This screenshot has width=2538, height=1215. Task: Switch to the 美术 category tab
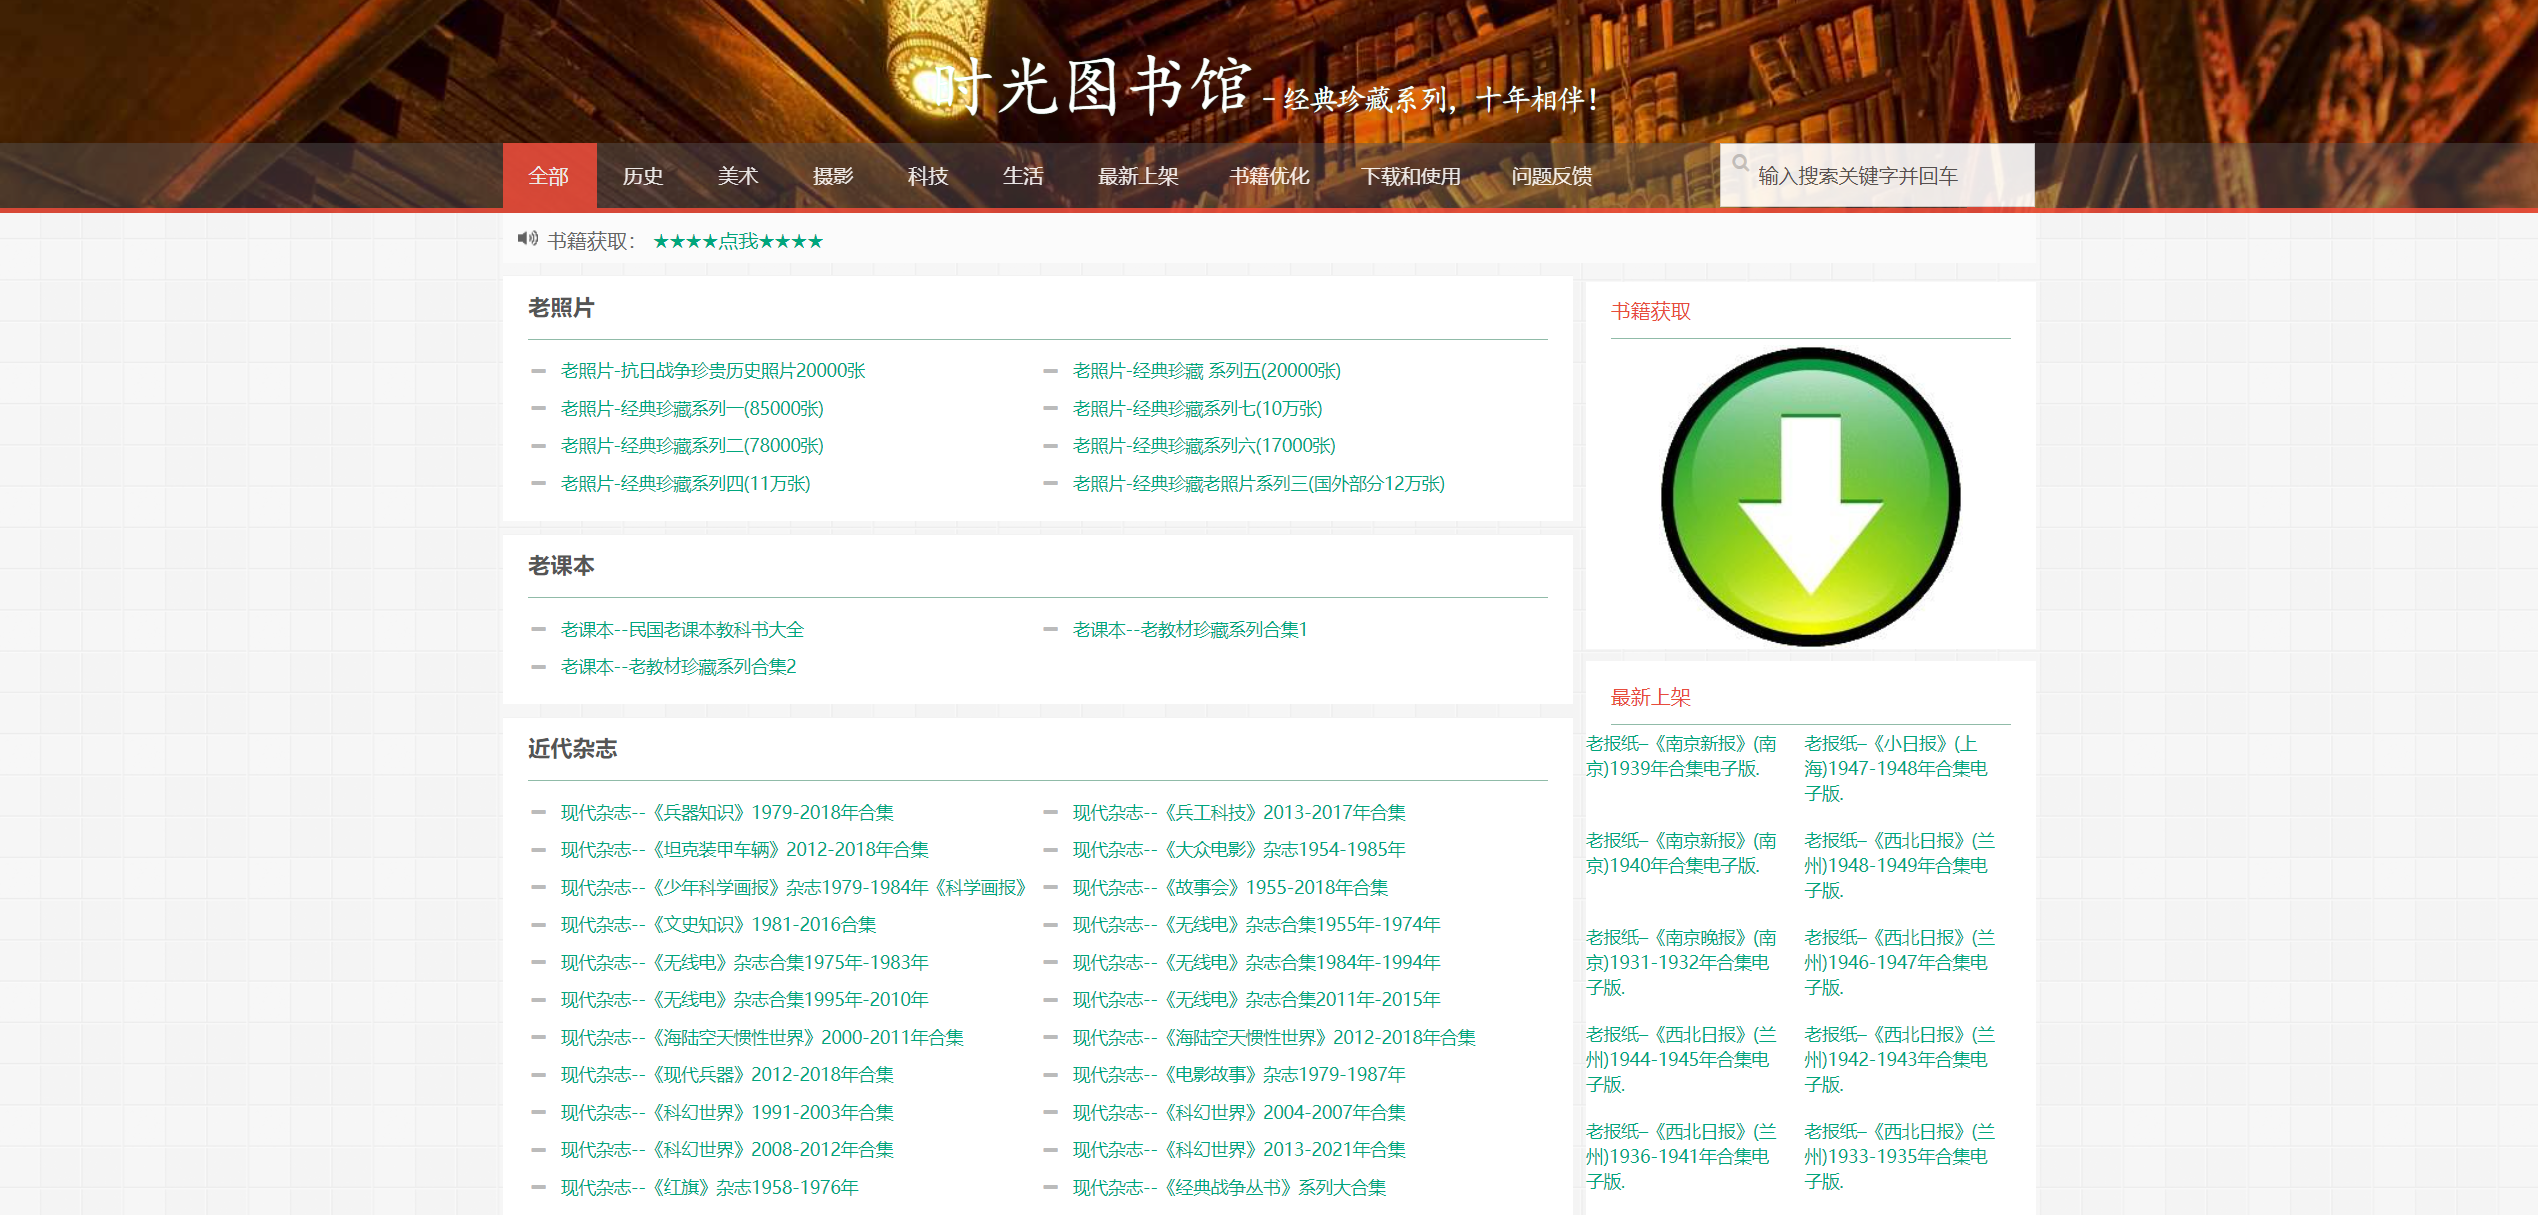738,175
